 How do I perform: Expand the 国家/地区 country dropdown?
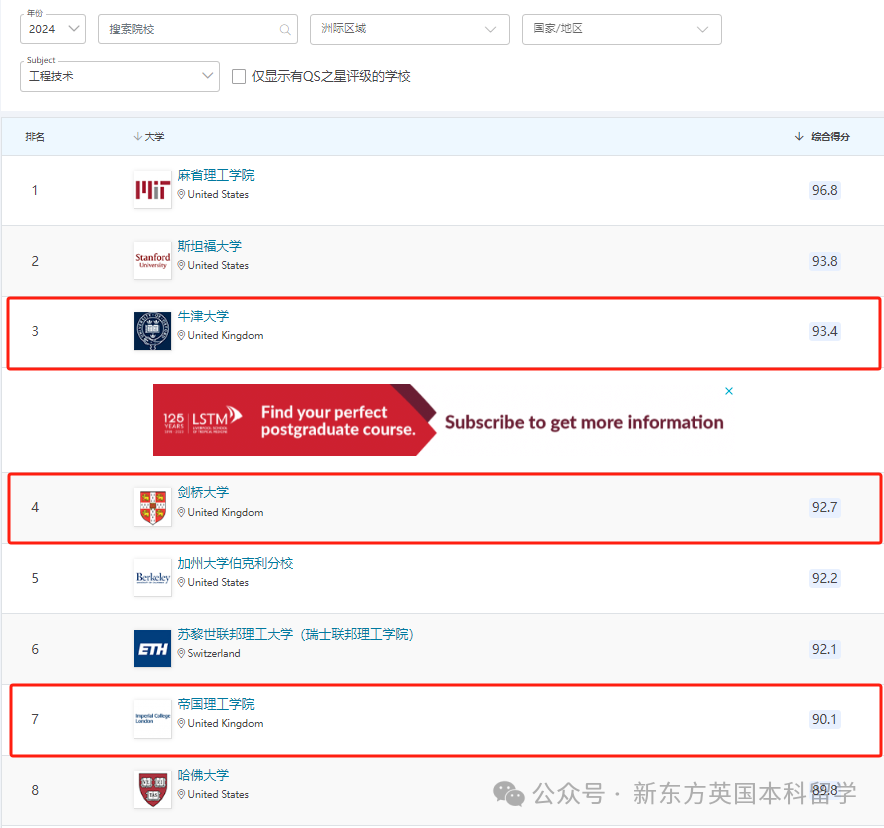tap(621, 29)
